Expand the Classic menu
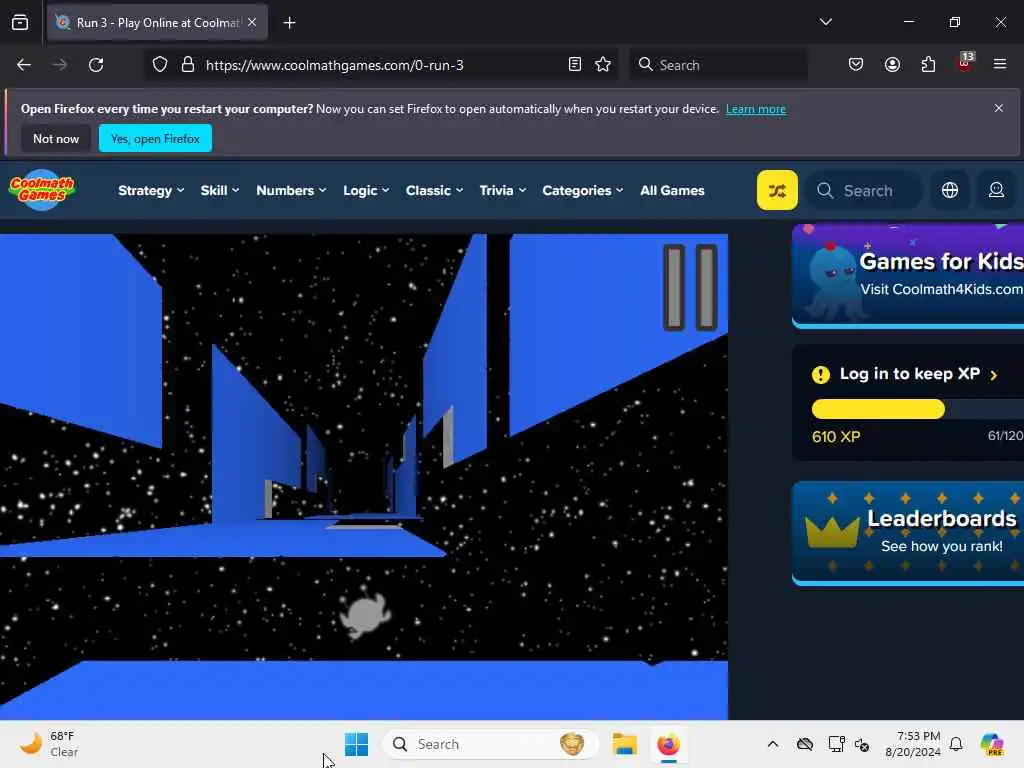Viewport: 1024px width, 768px height. coord(434,190)
